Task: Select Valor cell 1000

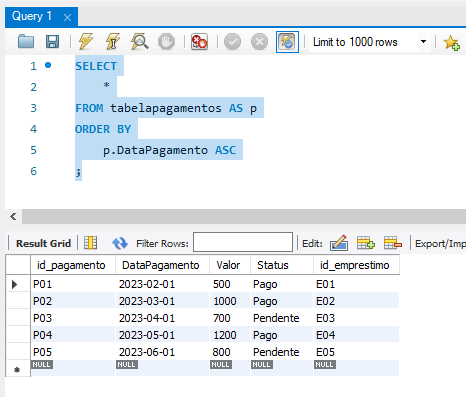Action: 230,301
